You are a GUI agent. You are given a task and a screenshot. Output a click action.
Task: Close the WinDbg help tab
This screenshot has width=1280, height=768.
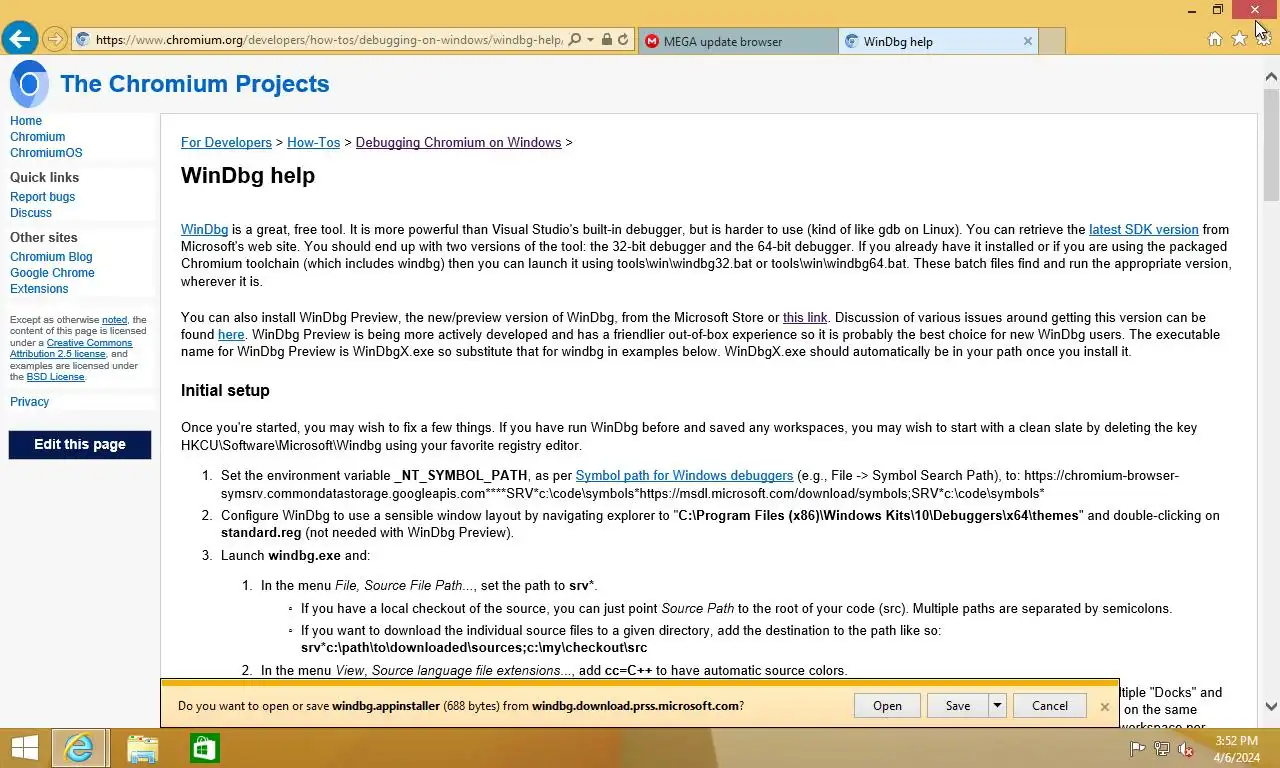[1027, 41]
